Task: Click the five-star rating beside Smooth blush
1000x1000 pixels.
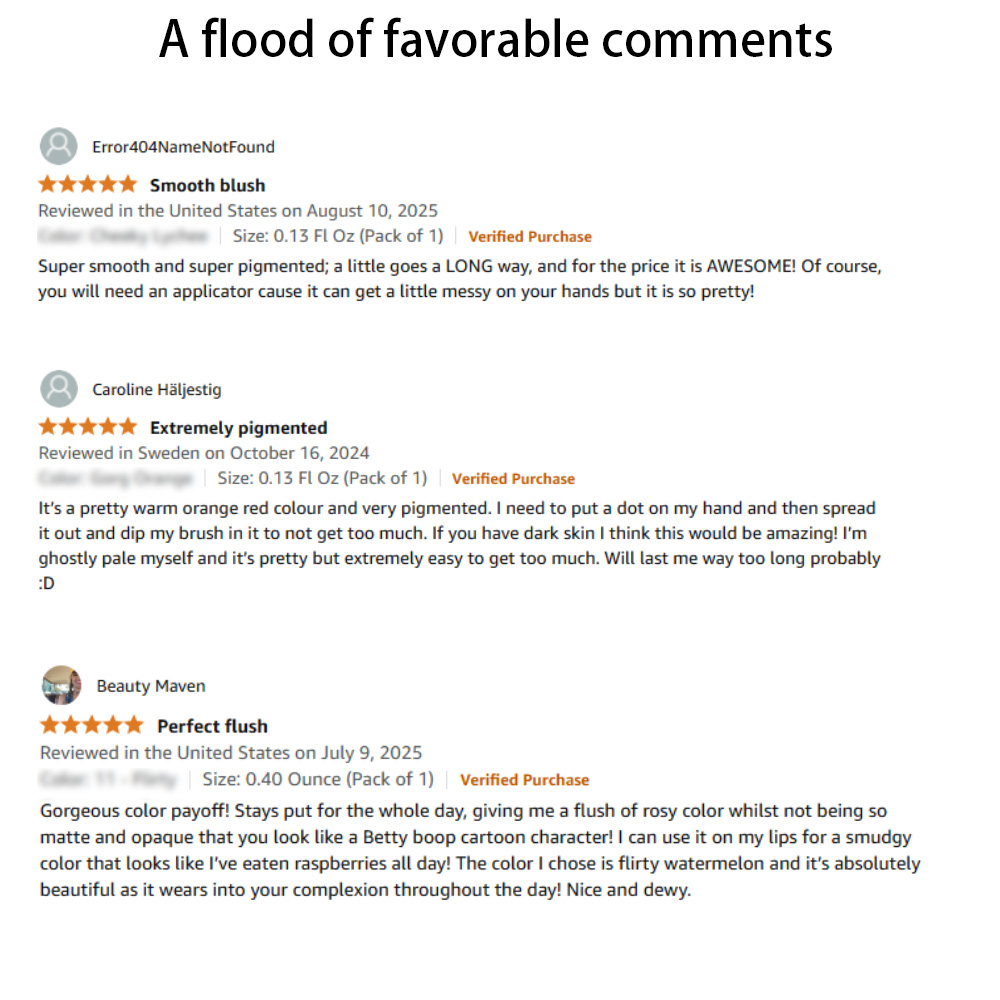Action: tap(88, 185)
